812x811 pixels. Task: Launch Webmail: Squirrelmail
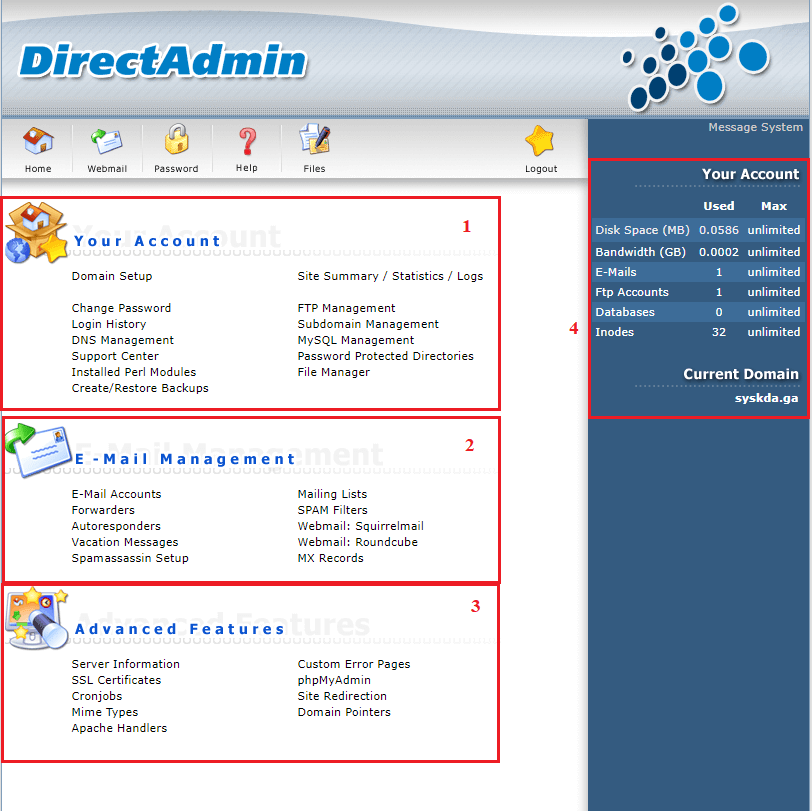click(x=360, y=526)
